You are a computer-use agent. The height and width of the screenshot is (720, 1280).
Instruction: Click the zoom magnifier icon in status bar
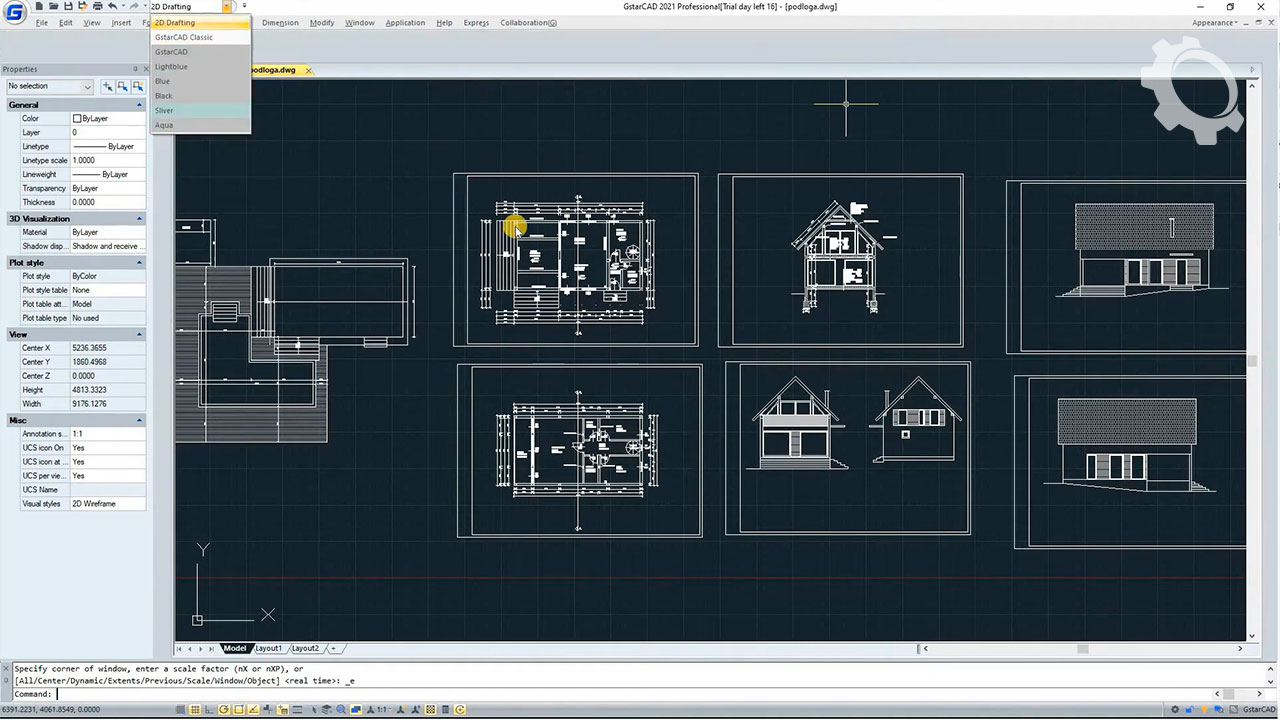(341, 710)
